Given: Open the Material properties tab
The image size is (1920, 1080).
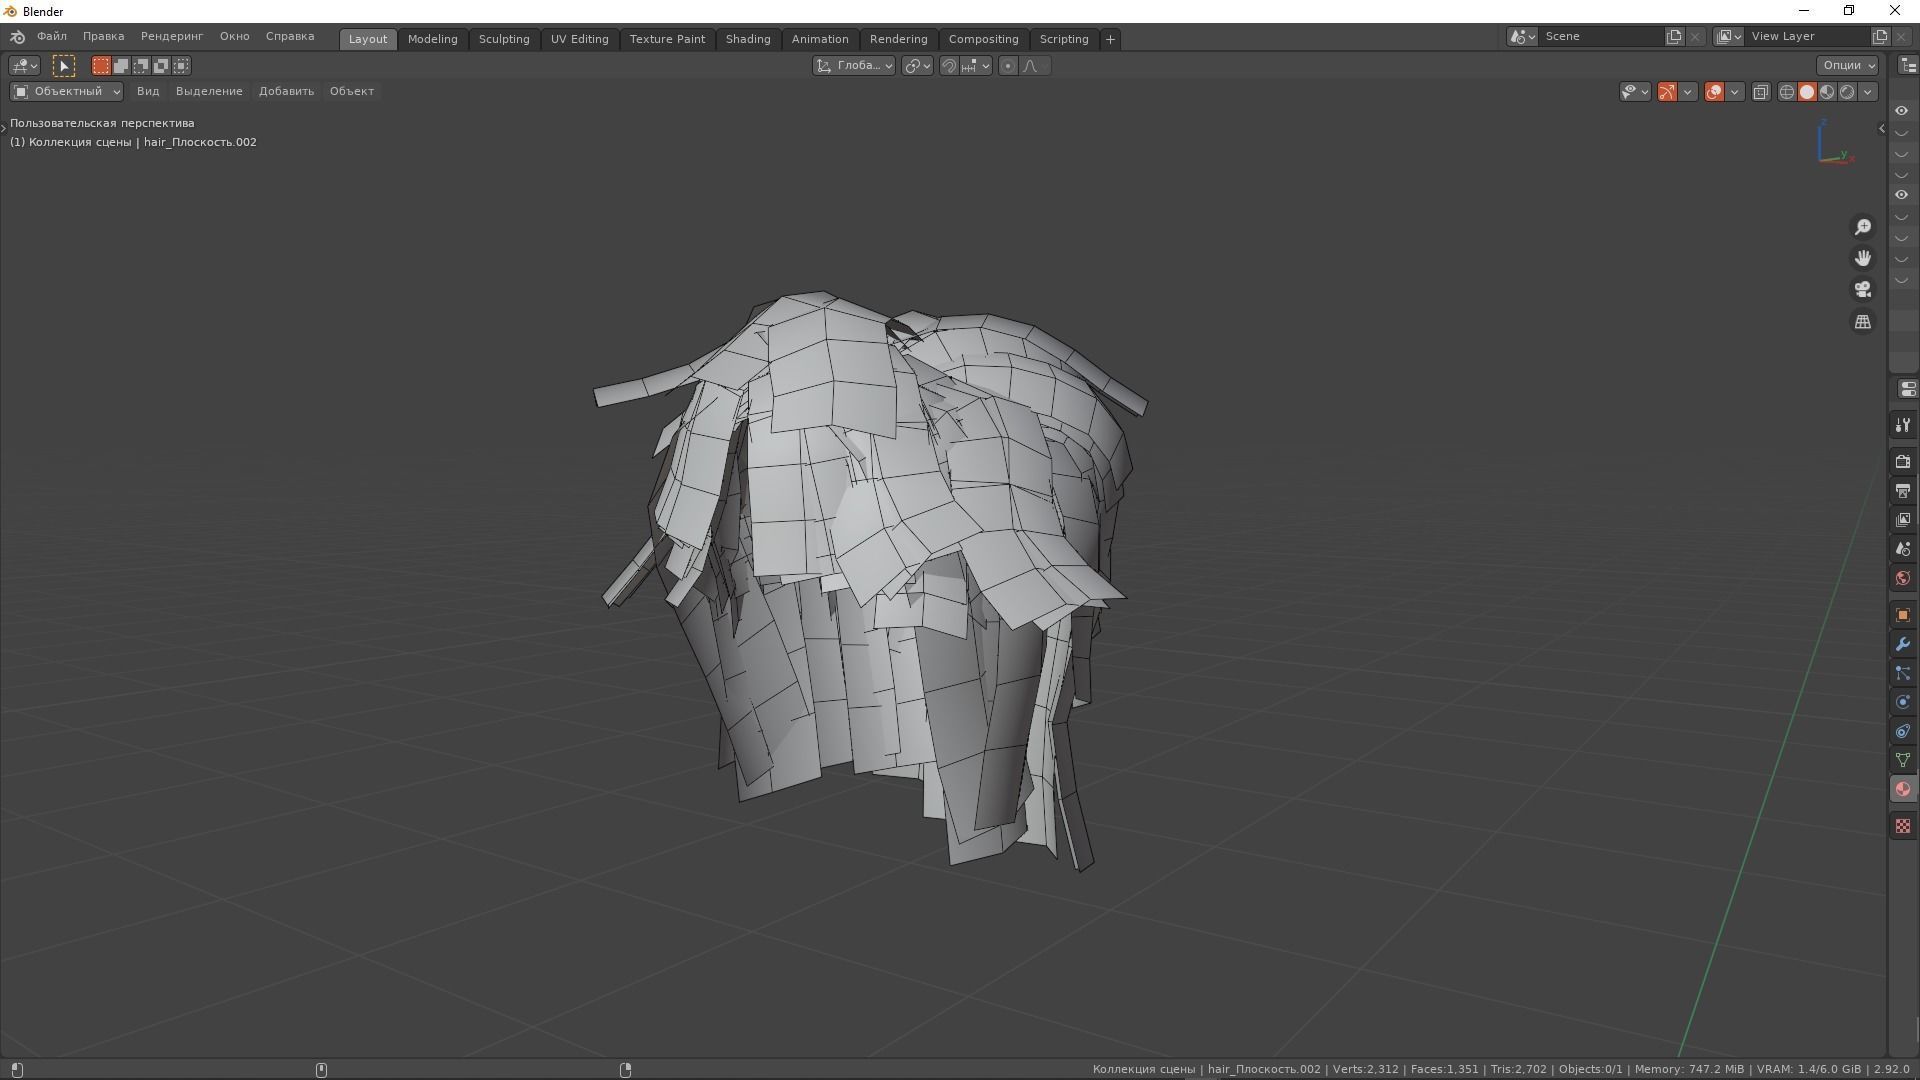Looking at the screenshot, I should [1902, 790].
